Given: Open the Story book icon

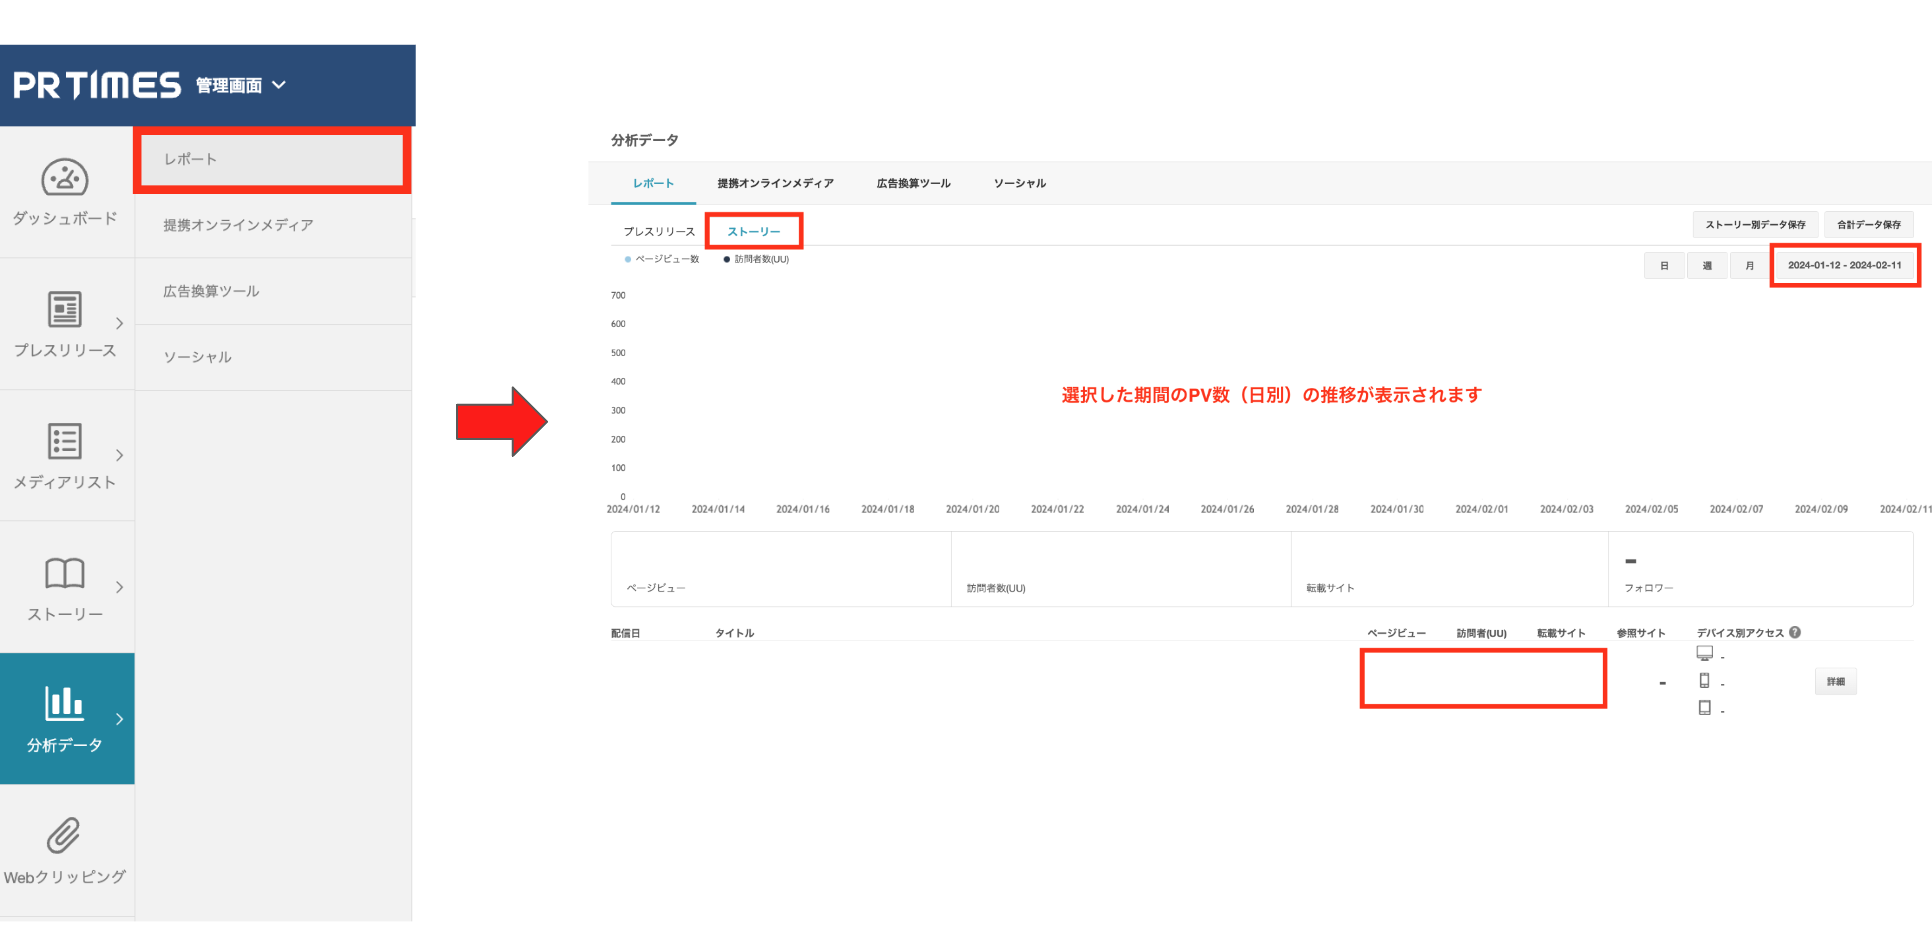Looking at the screenshot, I should pos(65,573).
